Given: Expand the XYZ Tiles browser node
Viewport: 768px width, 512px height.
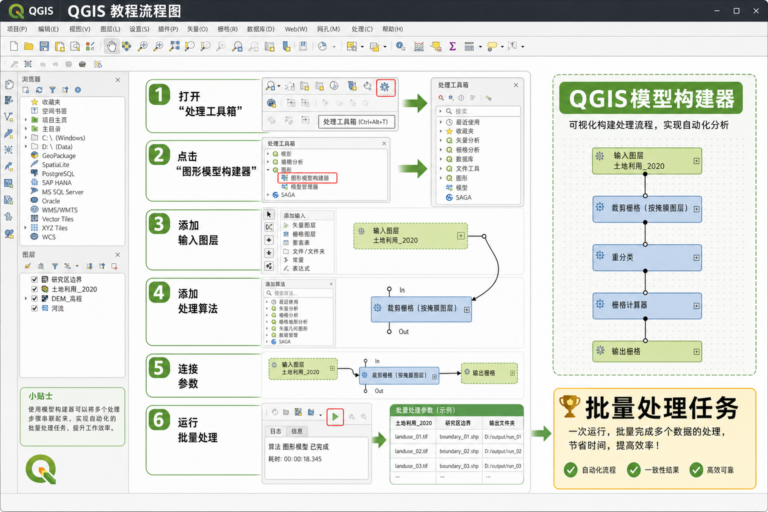Looking at the screenshot, I should 26,228.
